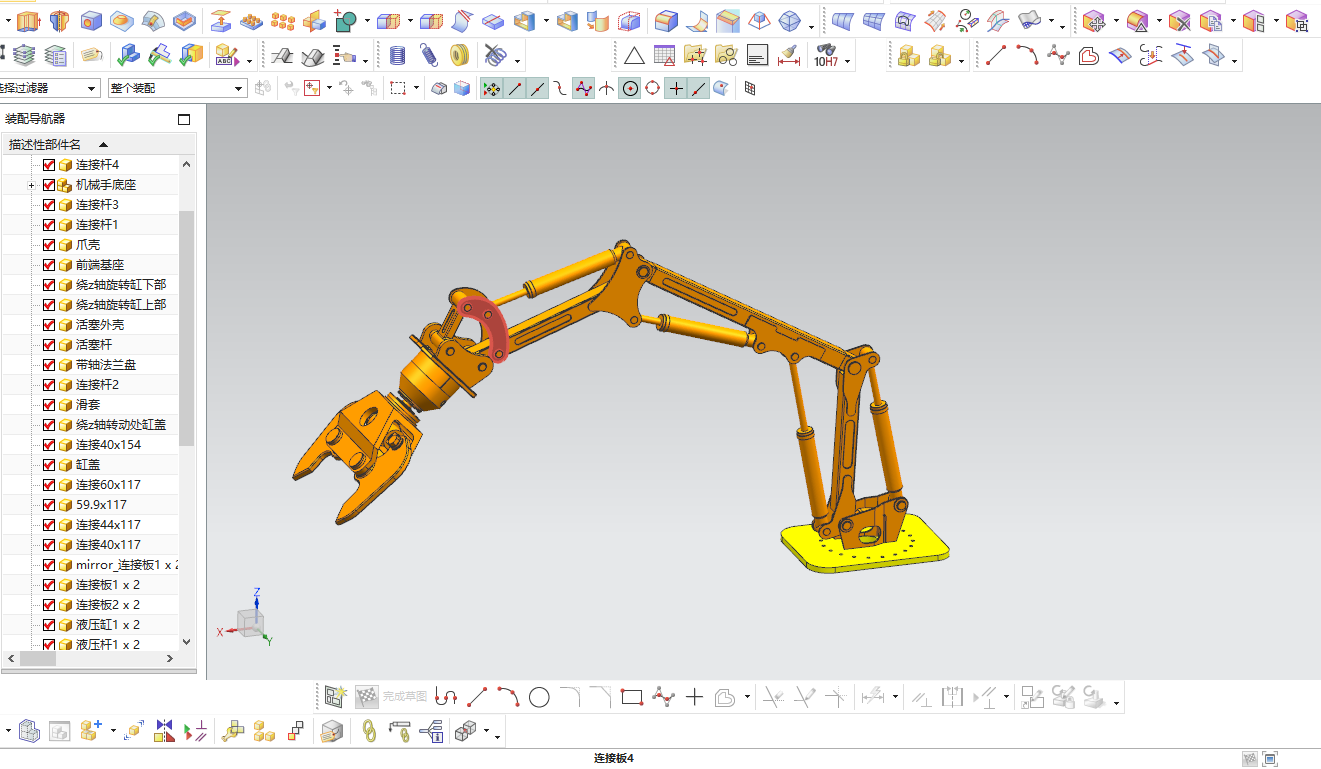This screenshot has width=1321, height=769.
Task: Open the 选择过滤器 selection filter dropdown
Action: [x=50, y=89]
